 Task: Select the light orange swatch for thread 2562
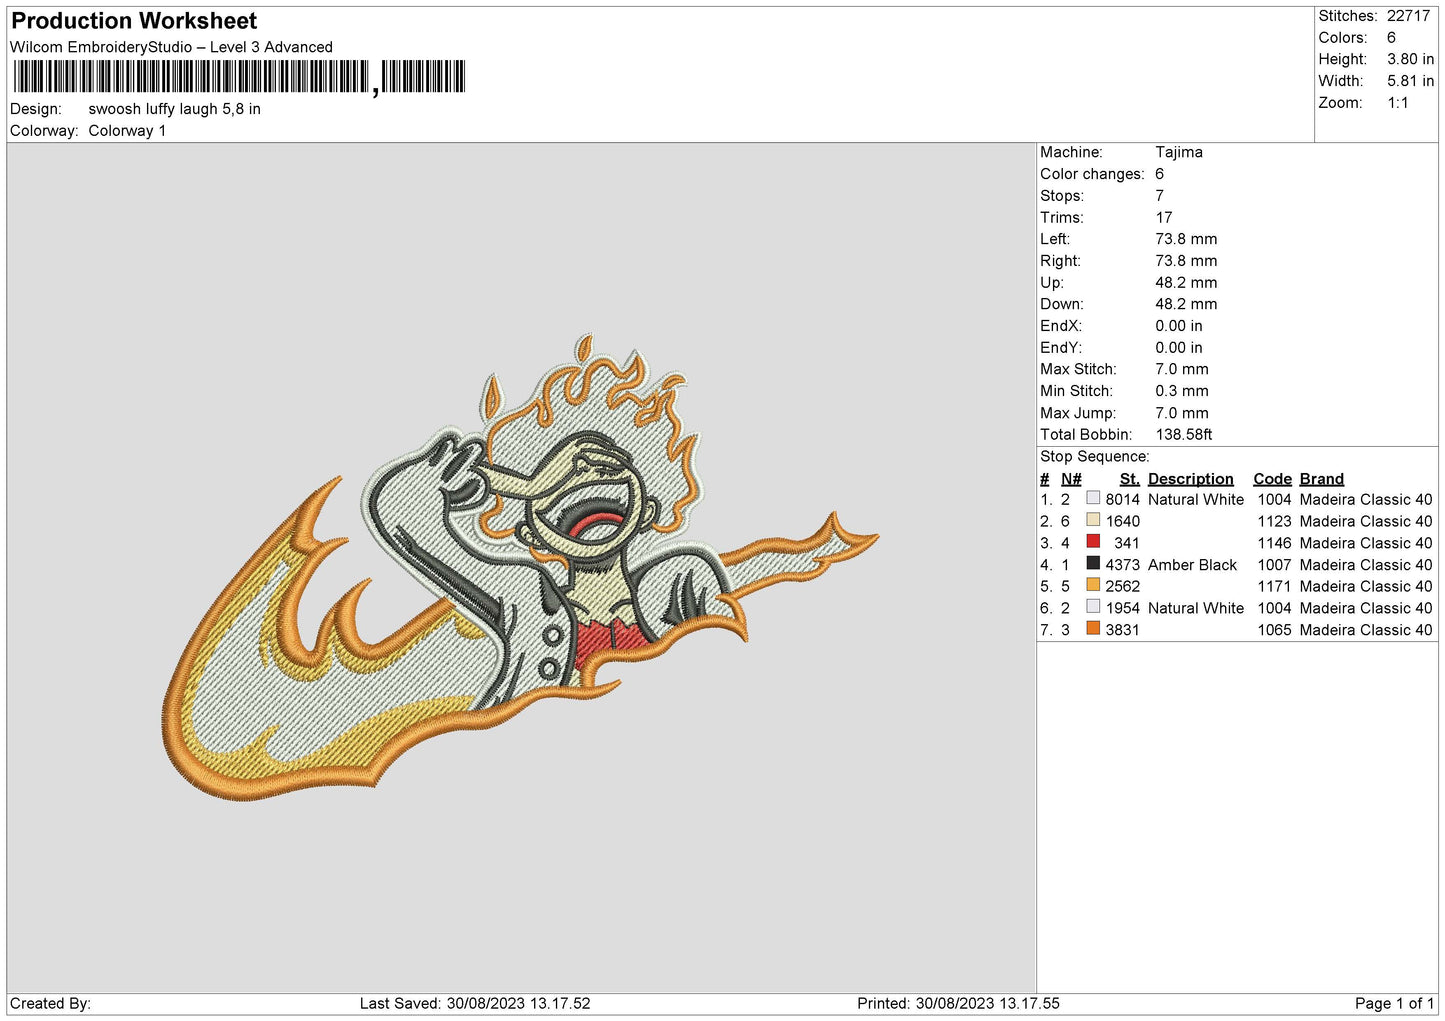[x=1093, y=585]
